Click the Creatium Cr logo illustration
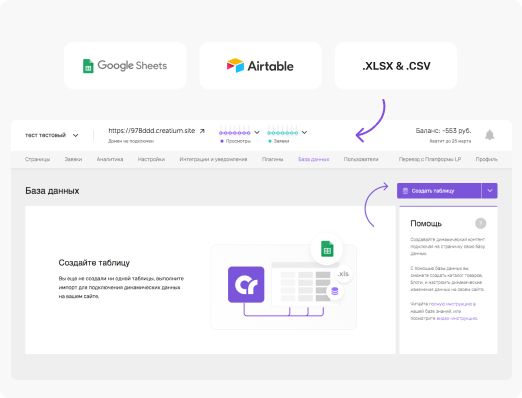 [x=246, y=284]
